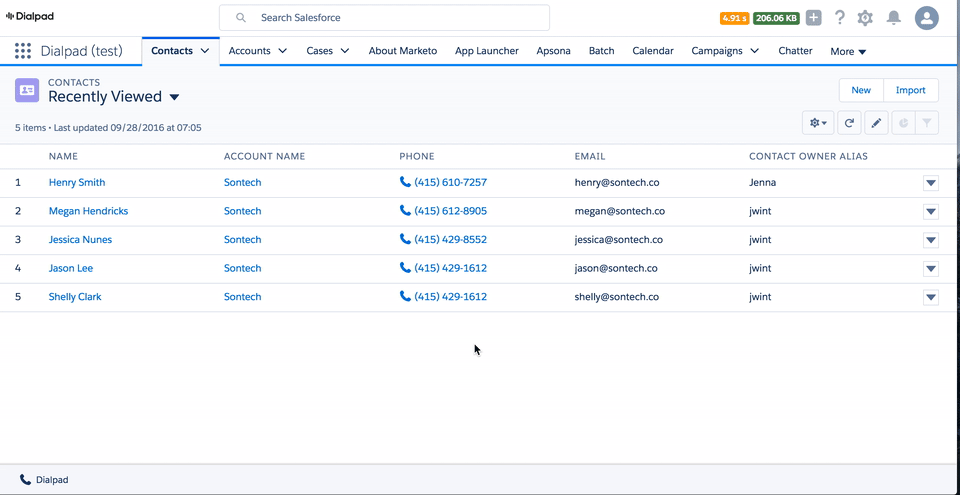Click the New contact button

coord(861,90)
